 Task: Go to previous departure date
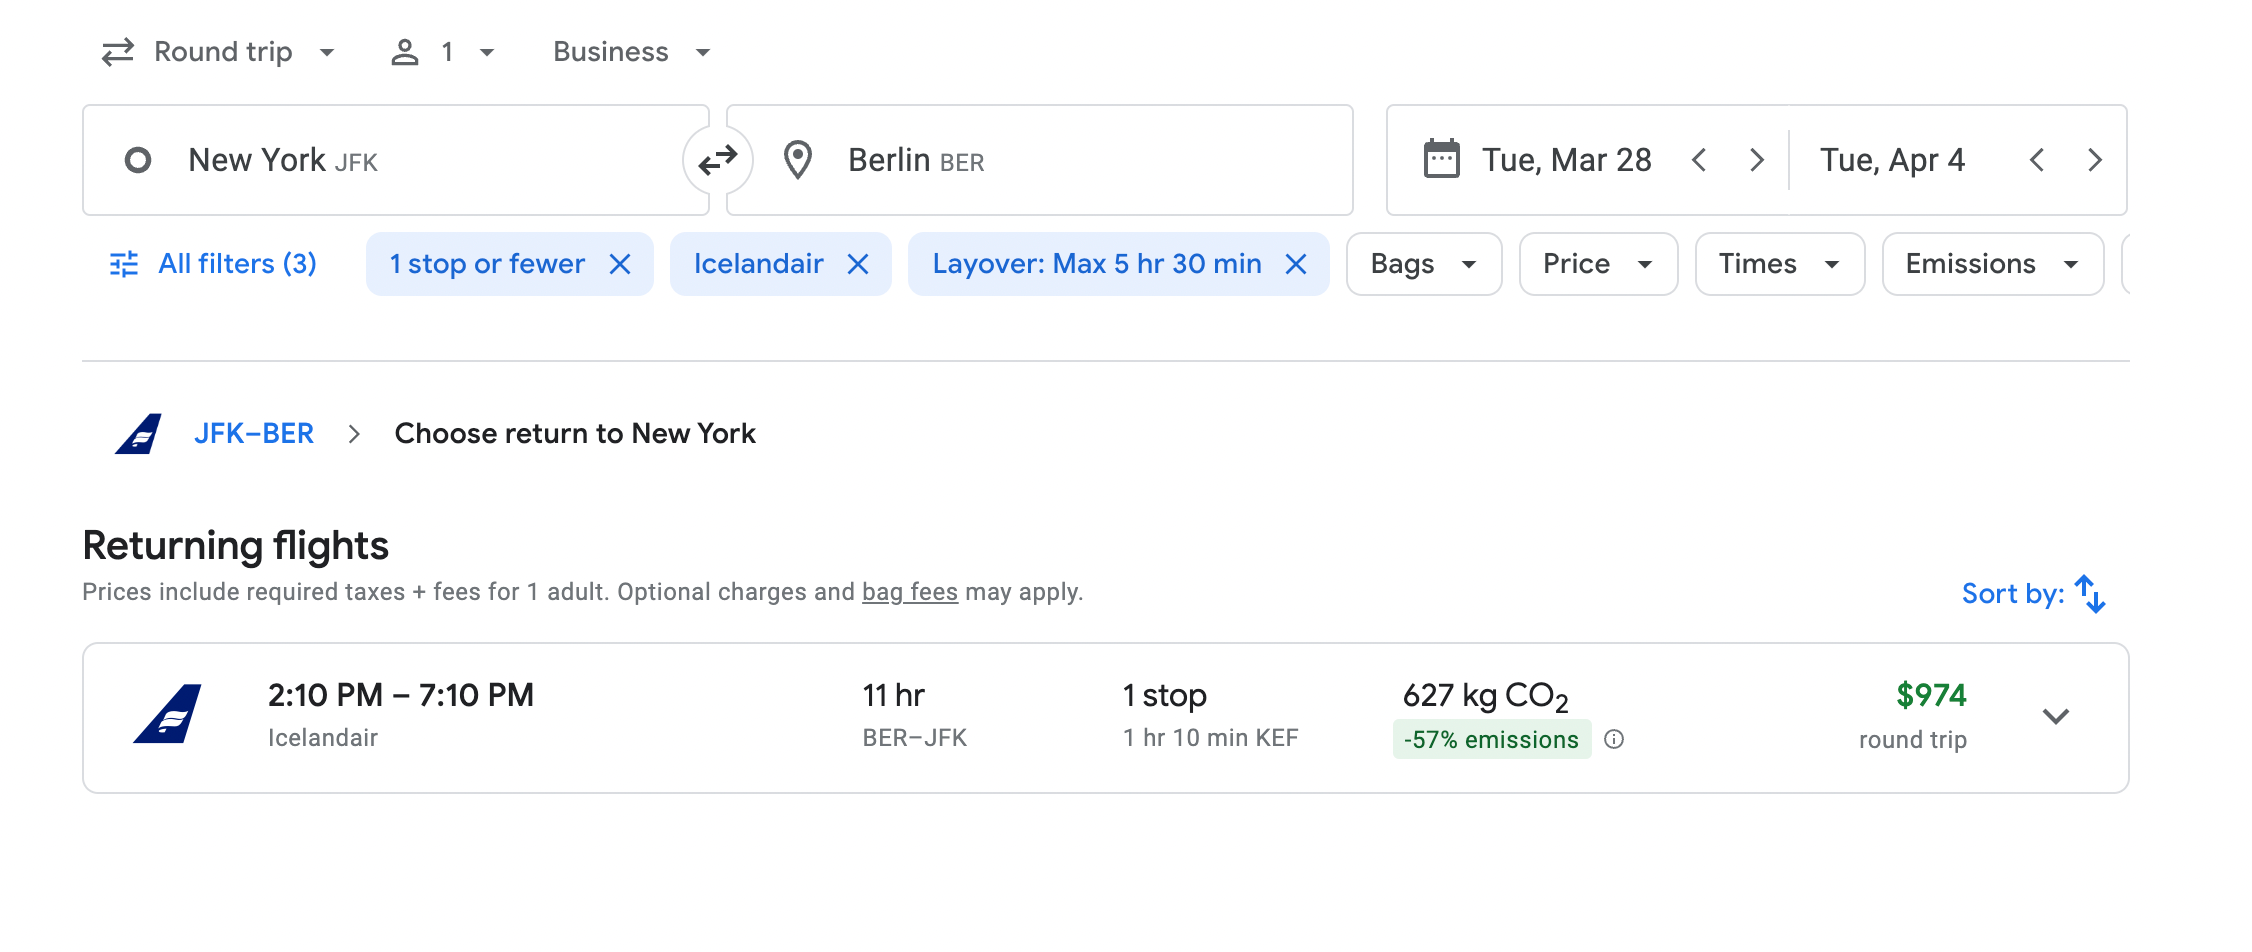[x=1699, y=160]
